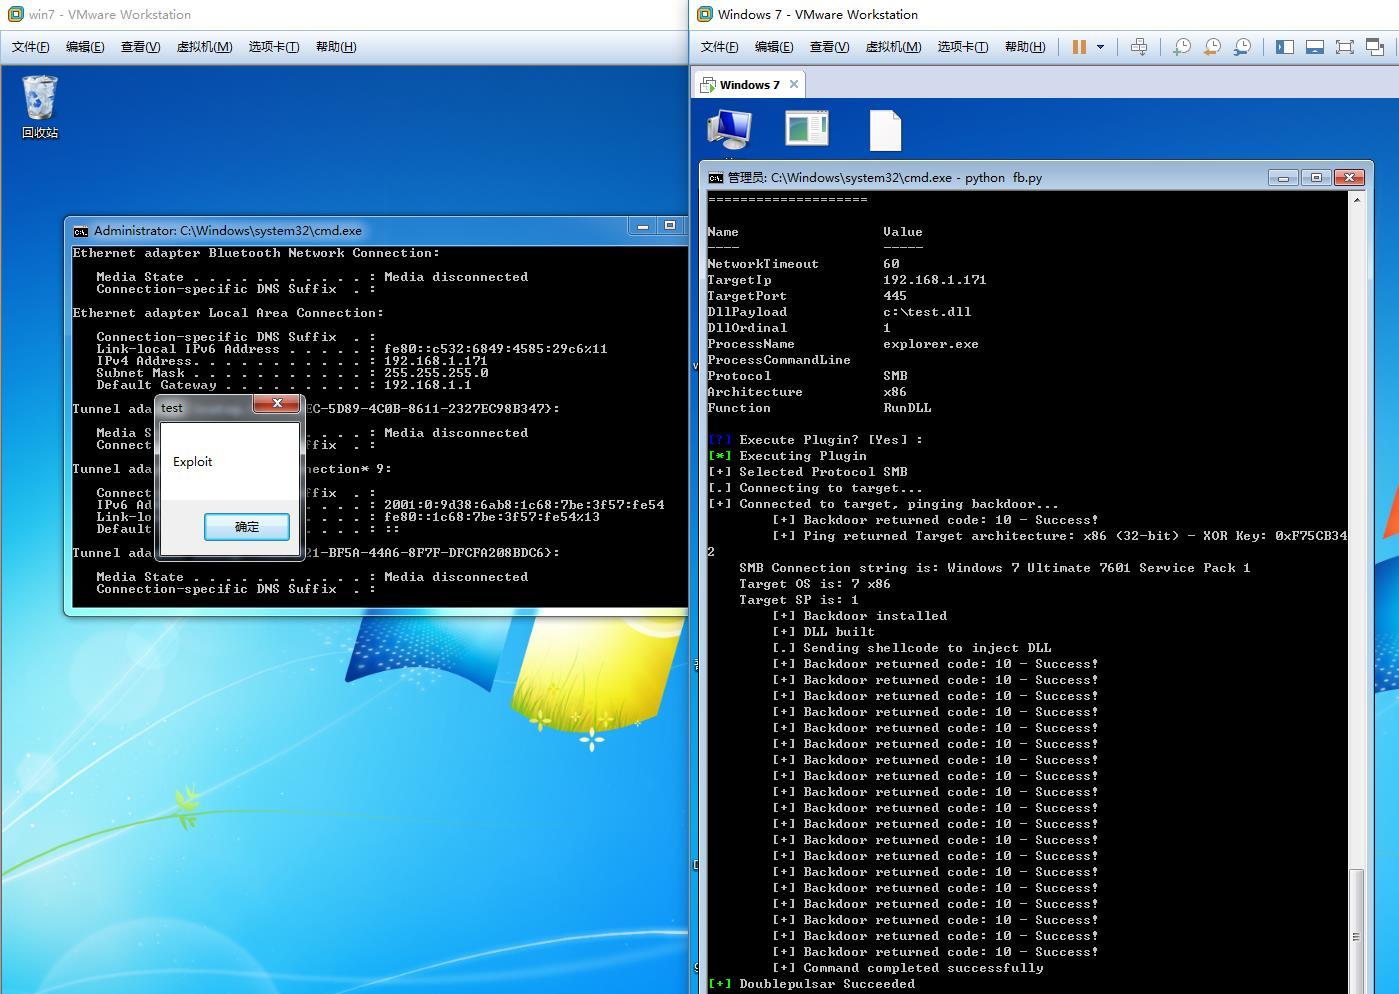
Task: Open the snapshot manager
Action: (1242, 47)
